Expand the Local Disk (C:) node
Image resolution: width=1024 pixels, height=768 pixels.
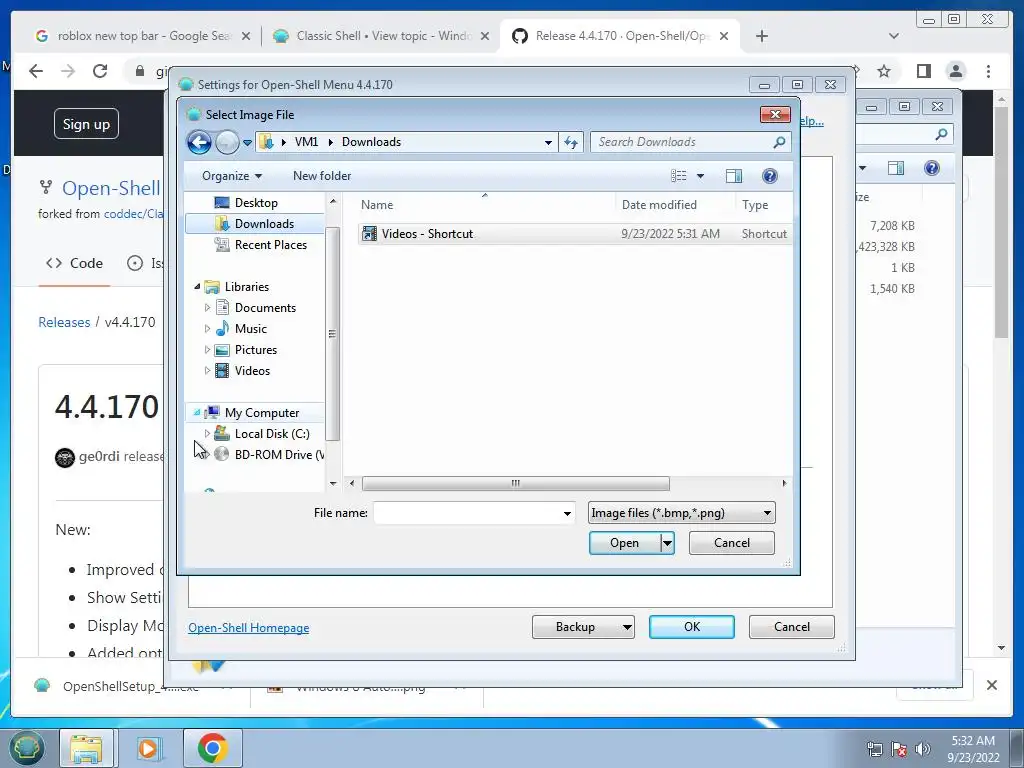pyautogui.click(x=207, y=434)
